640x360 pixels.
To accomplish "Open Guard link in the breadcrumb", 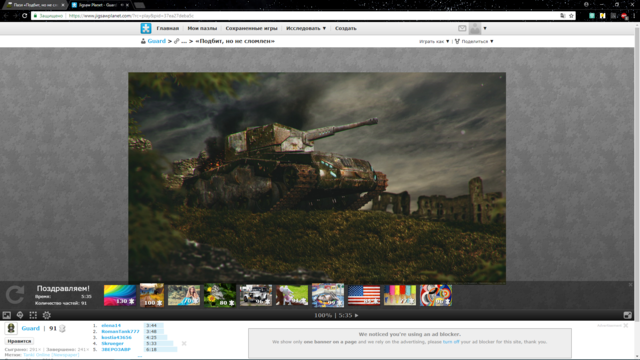I will click(157, 41).
